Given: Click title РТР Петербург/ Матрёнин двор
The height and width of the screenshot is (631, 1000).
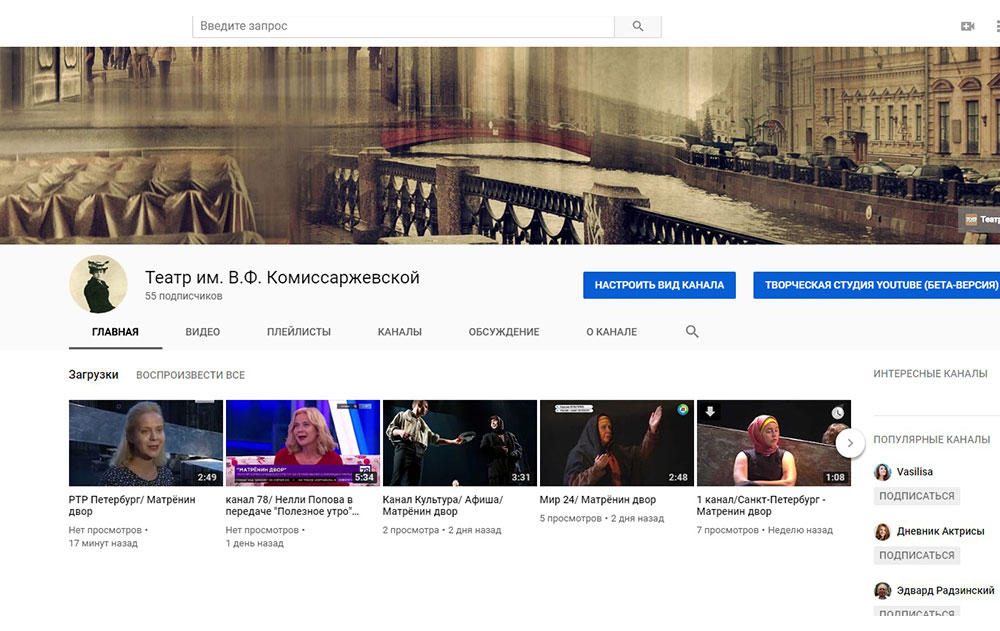Looking at the screenshot, I should 132,505.
